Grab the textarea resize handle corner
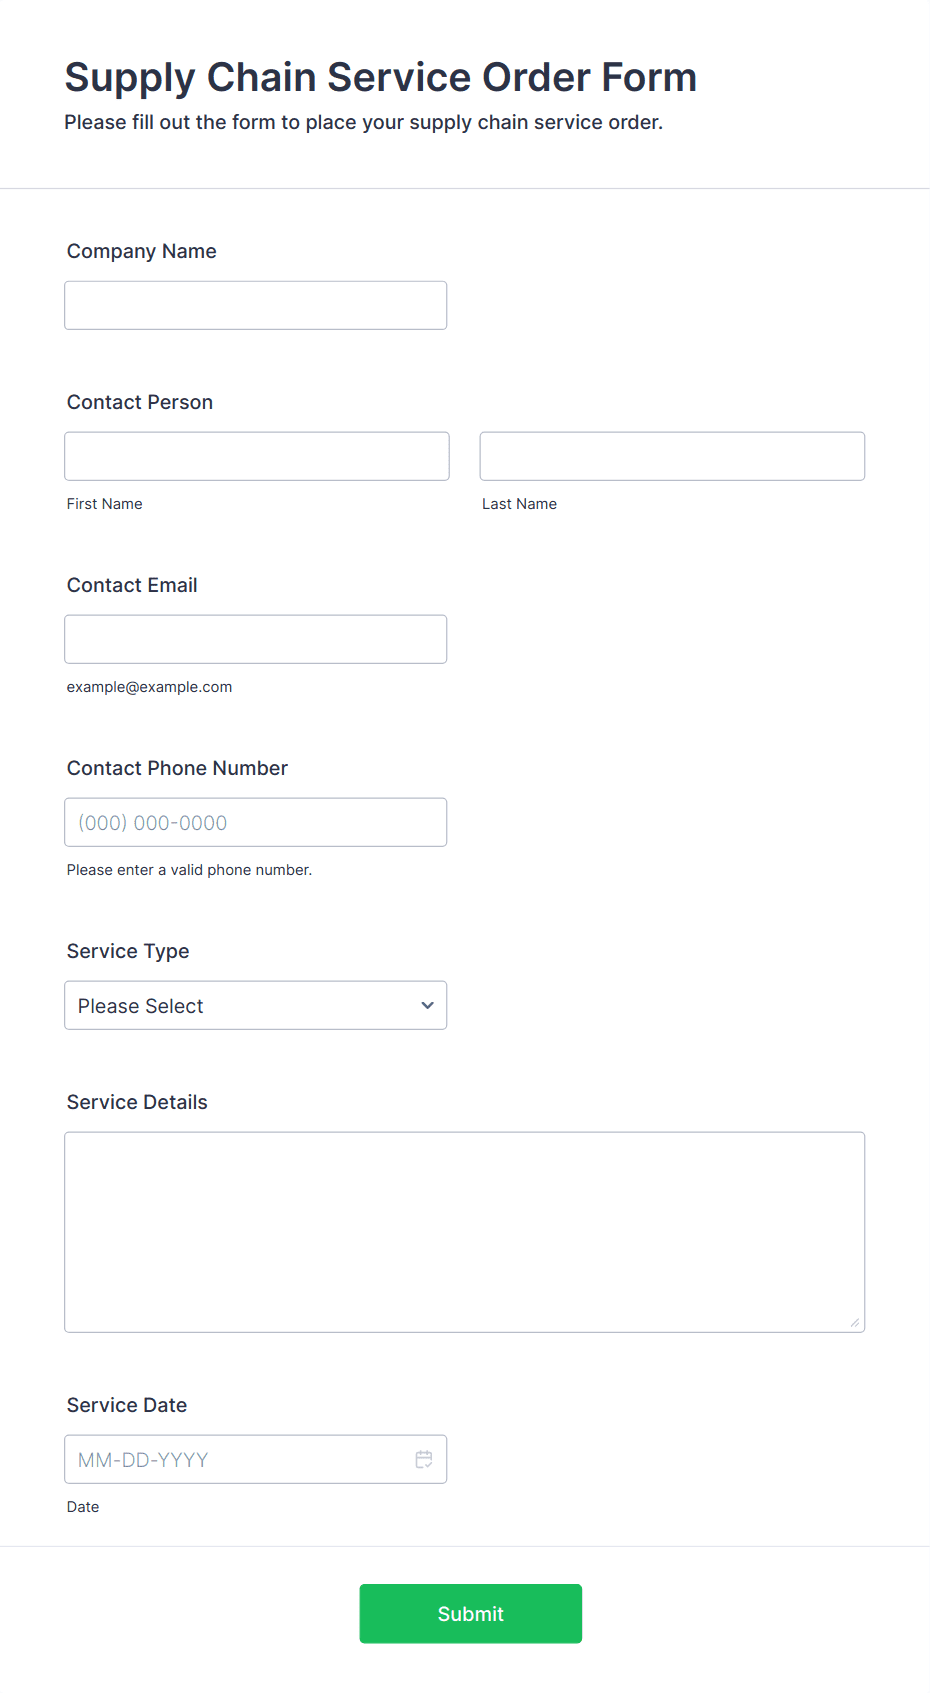930x1693 pixels. pos(855,1322)
